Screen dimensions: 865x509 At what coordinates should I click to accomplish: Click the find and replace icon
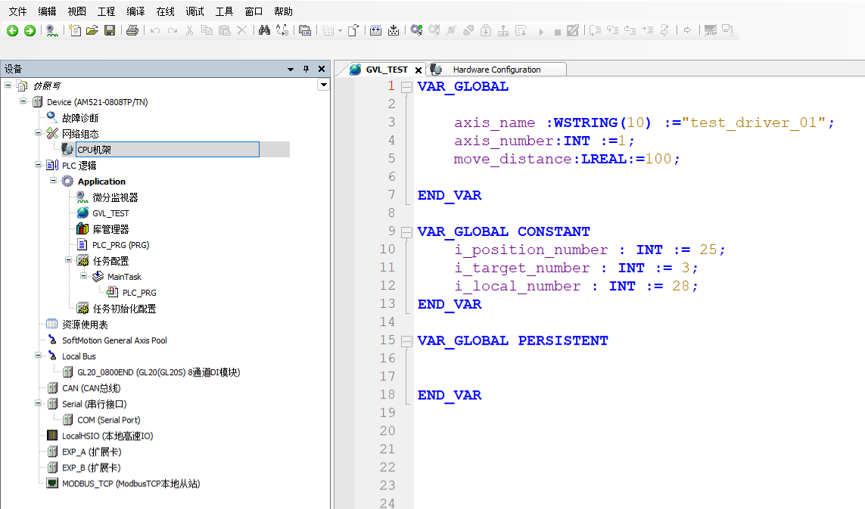coord(282,30)
